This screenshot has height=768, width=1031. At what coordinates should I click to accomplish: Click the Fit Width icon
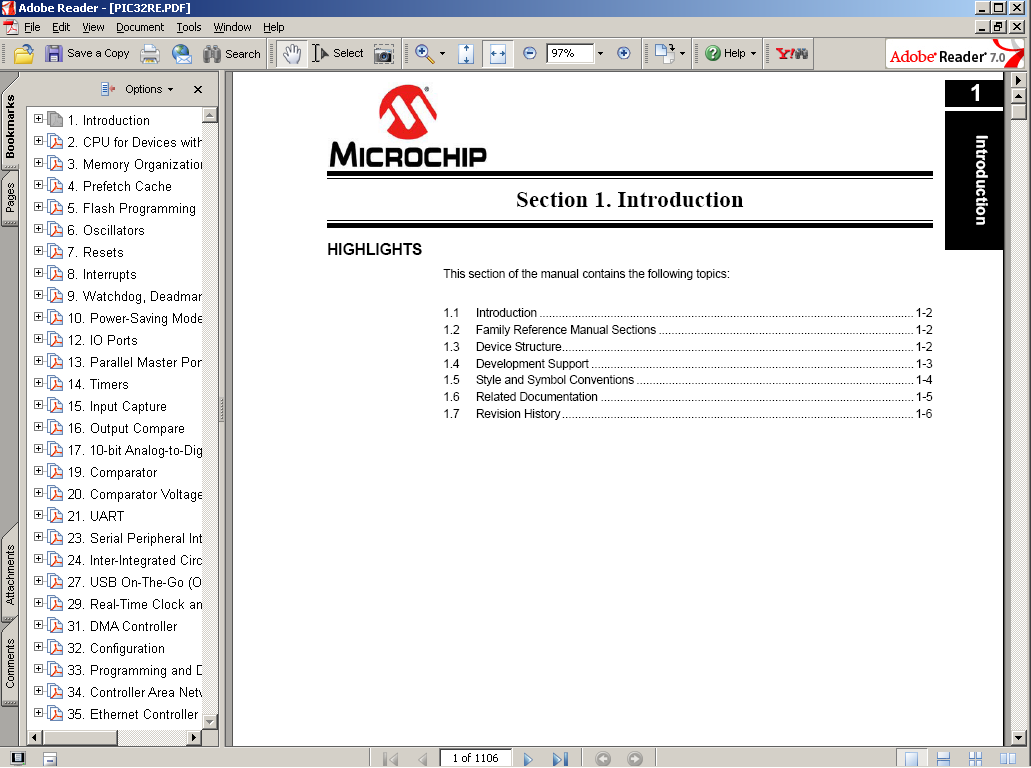point(498,54)
